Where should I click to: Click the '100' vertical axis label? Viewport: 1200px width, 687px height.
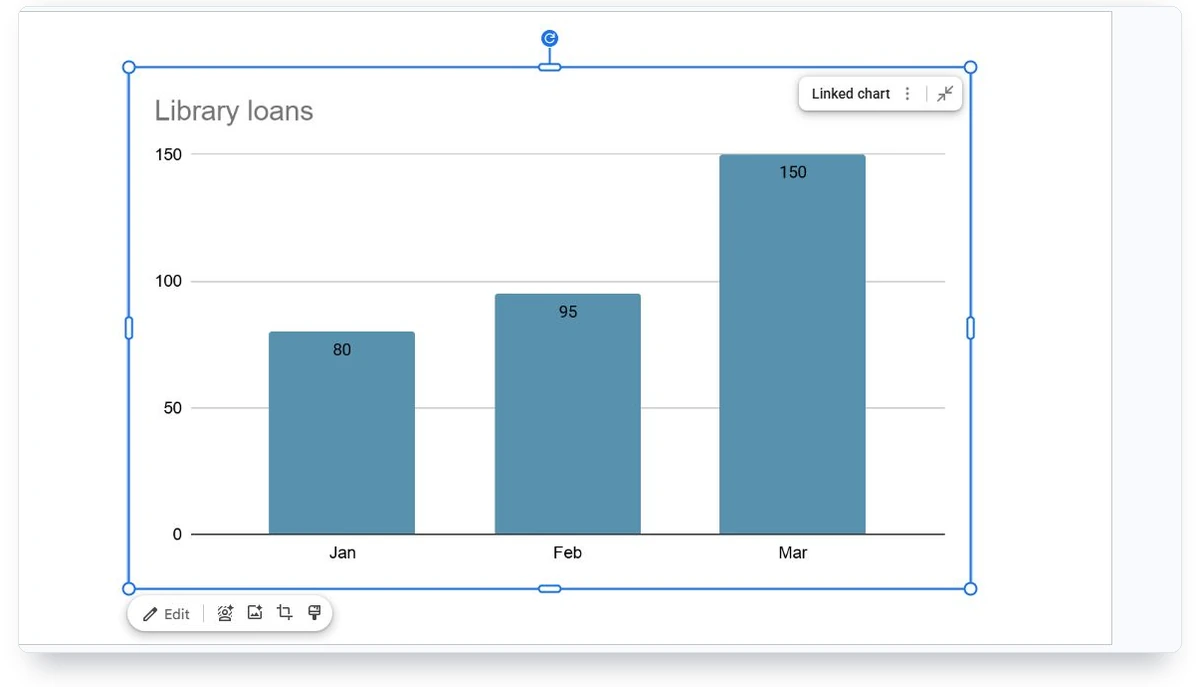pos(168,281)
